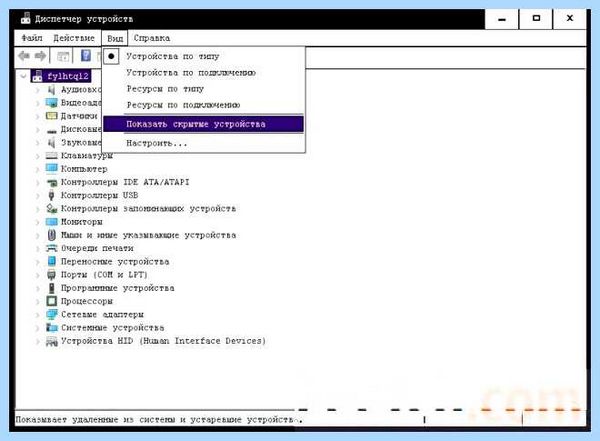The image size is (600, 441).
Task: Choose Показать скрытые устройства menu item
Action: point(204,124)
